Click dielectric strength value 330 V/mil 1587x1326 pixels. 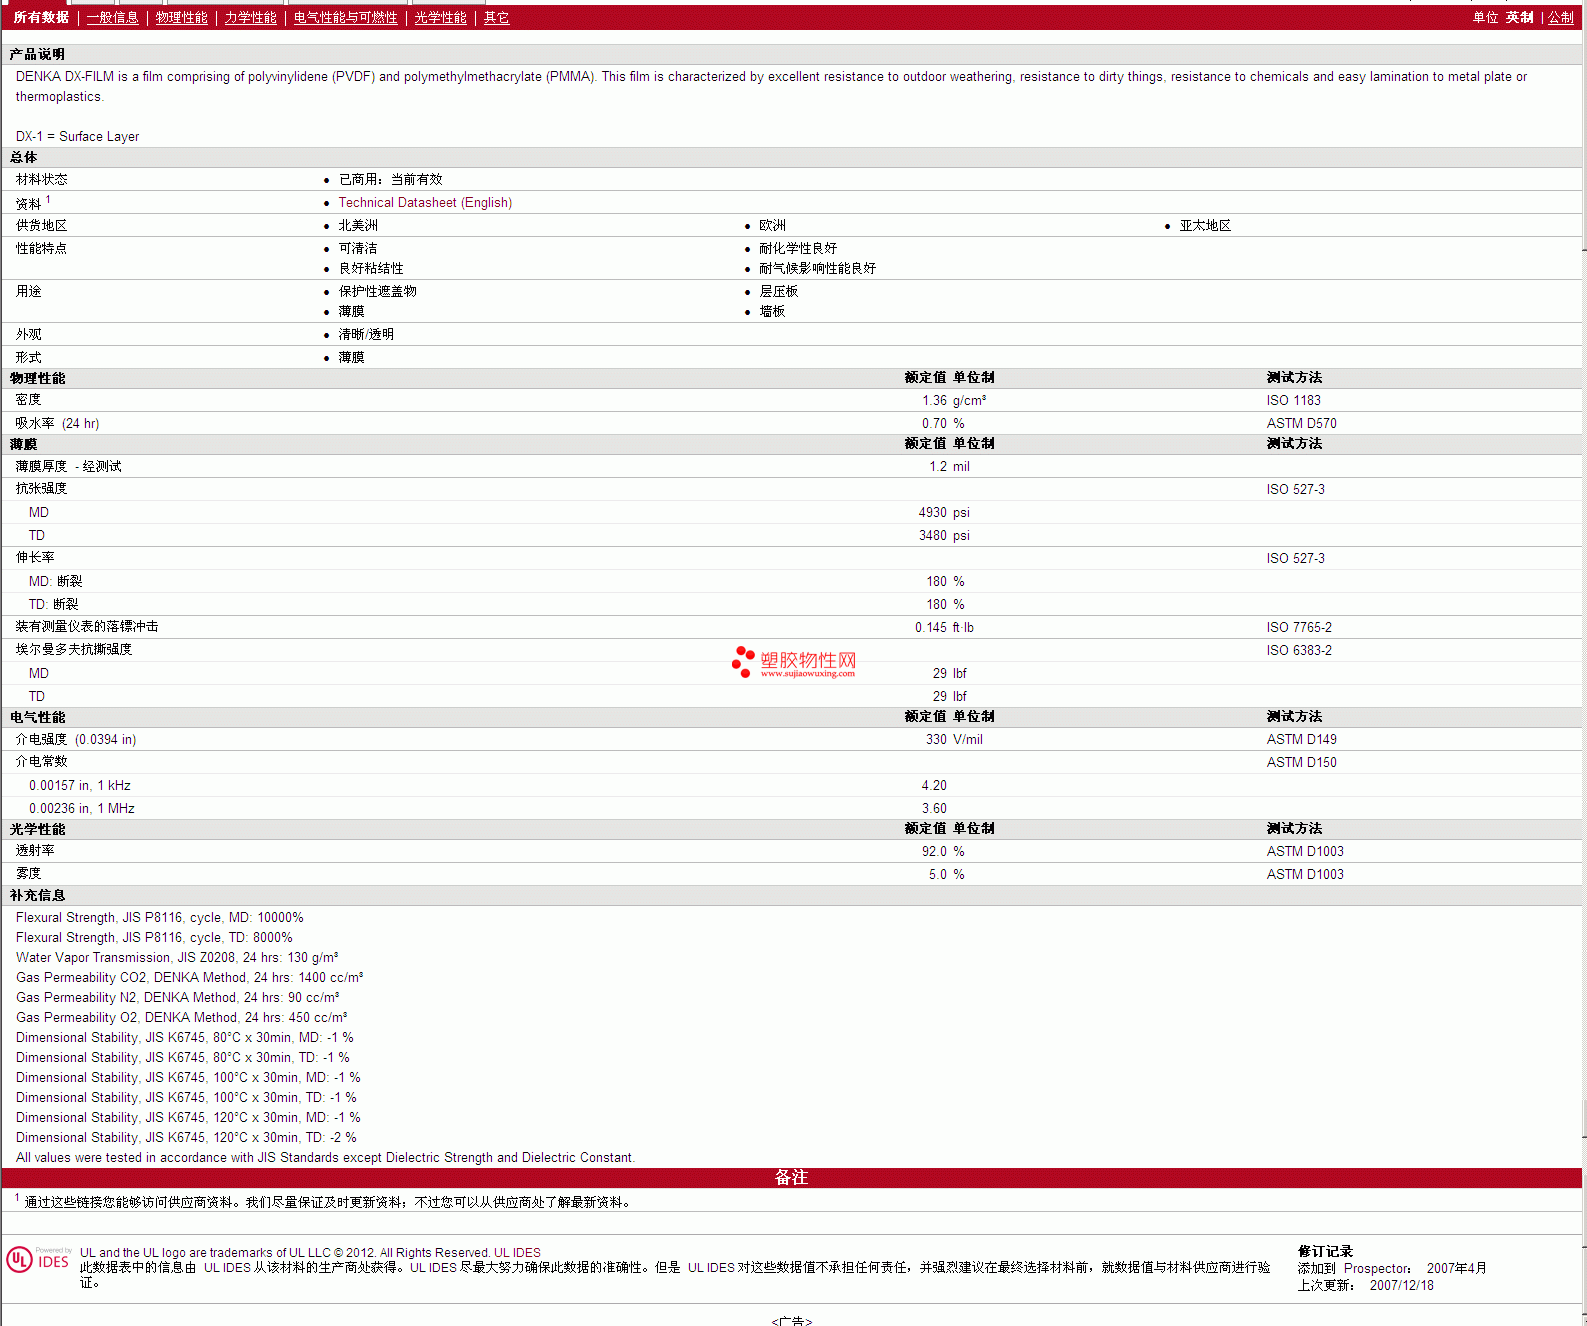click(x=954, y=739)
